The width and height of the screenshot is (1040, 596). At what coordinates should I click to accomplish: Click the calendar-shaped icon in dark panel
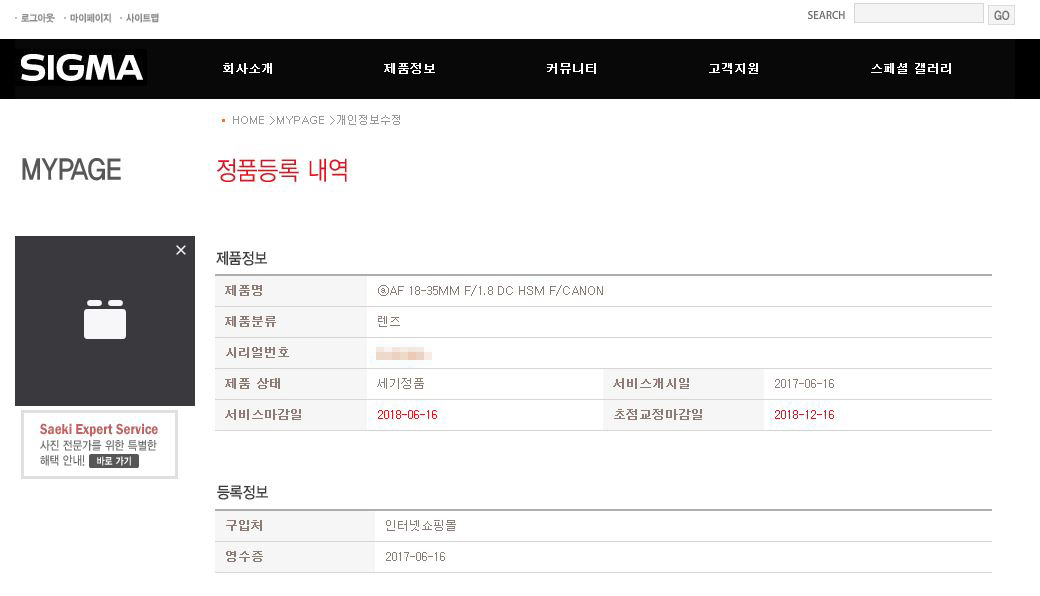105,319
